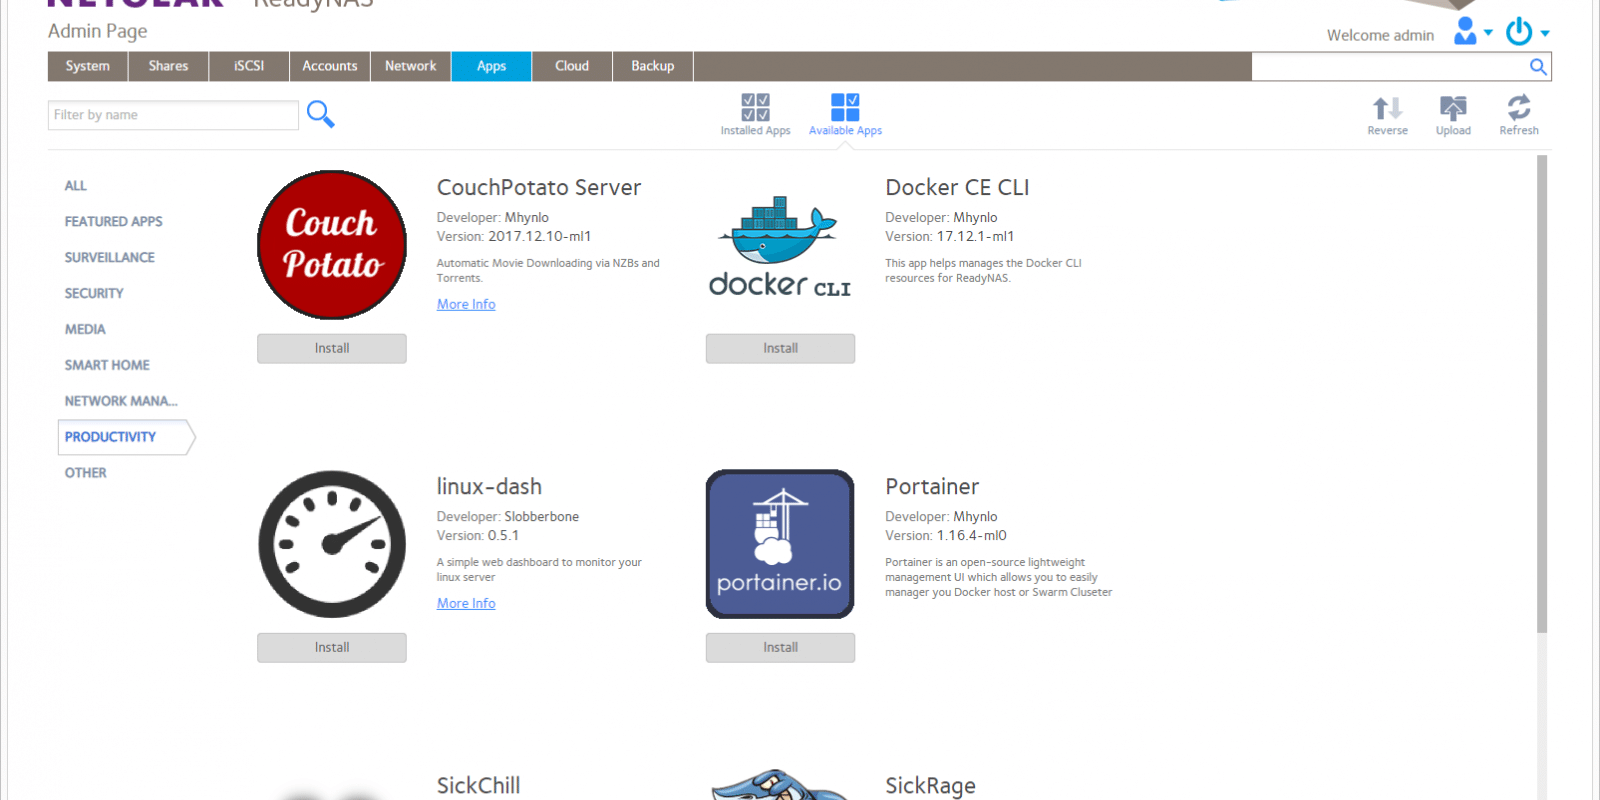Click the Portainer app logo

pos(780,544)
